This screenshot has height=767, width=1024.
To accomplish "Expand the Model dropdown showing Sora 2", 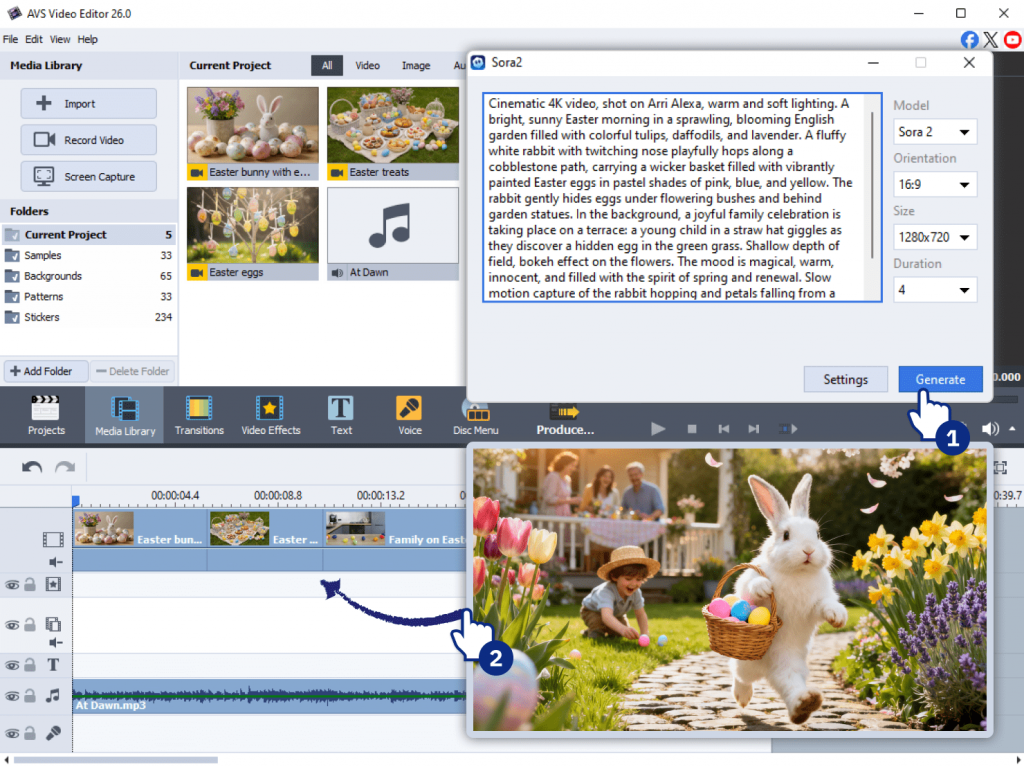I will tap(935, 132).
